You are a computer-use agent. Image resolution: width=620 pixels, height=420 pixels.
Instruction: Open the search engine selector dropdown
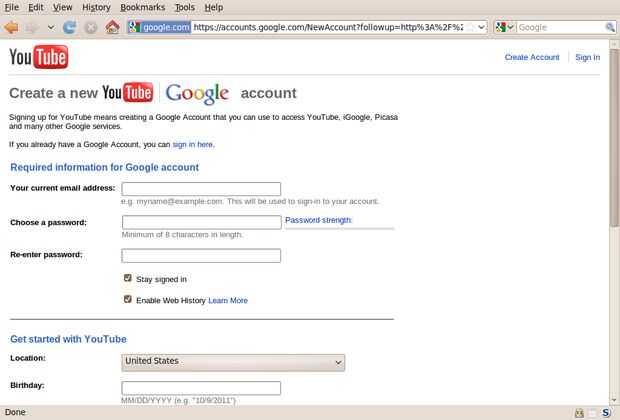(x=505, y=27)
